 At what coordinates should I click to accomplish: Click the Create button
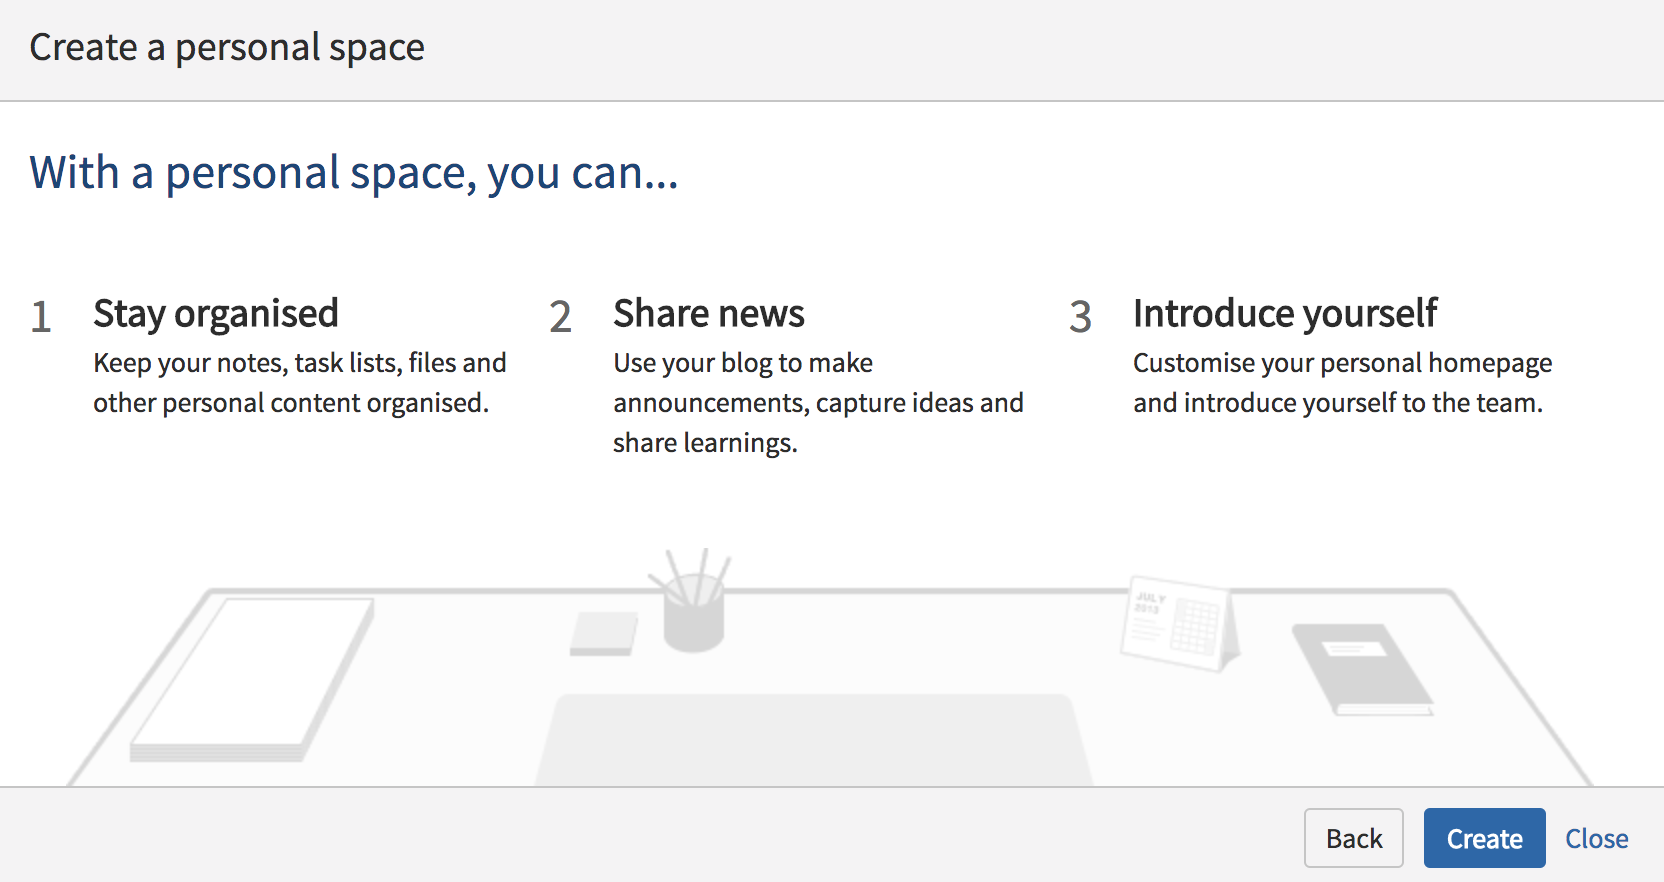tap(1484, 838)
